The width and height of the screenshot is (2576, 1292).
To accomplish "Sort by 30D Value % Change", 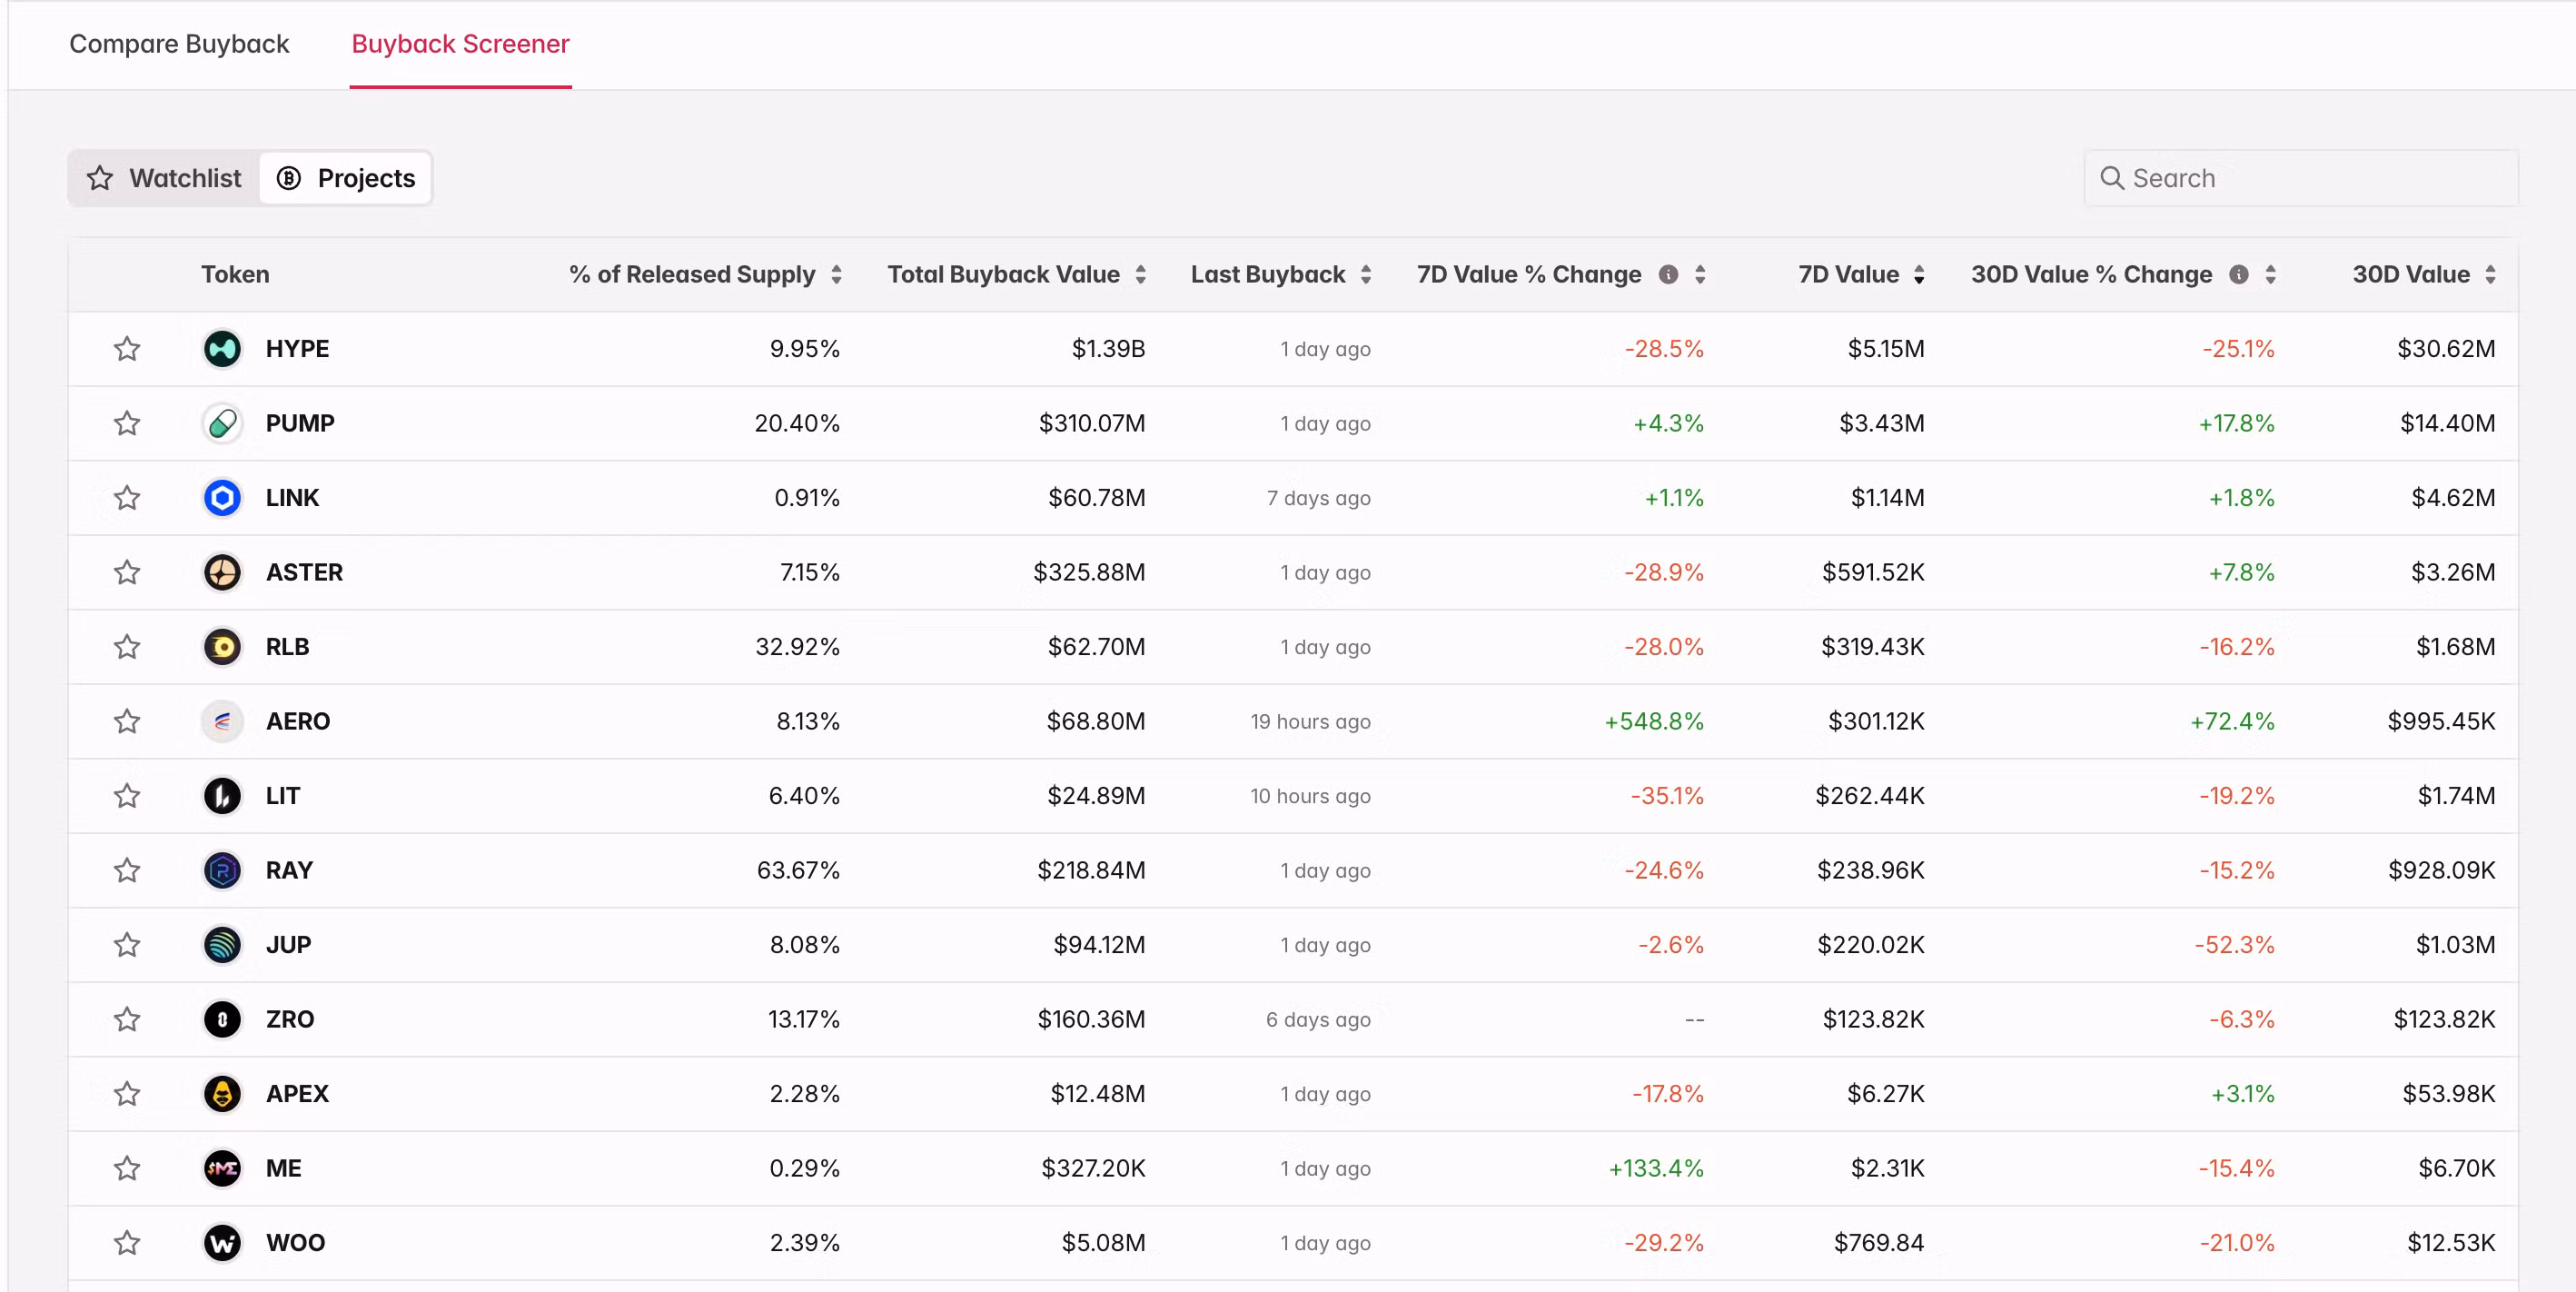I will click(x=2271, y=275).
